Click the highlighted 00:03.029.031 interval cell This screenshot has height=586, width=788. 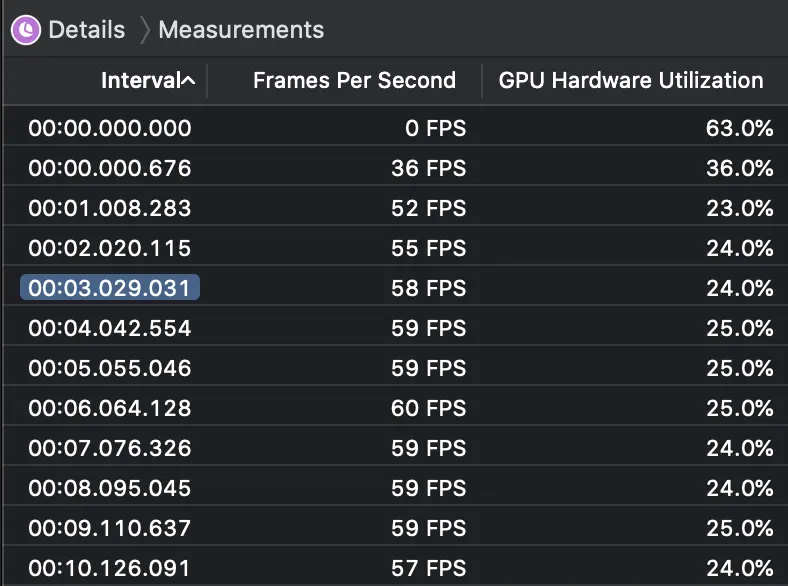click(110, 288)
